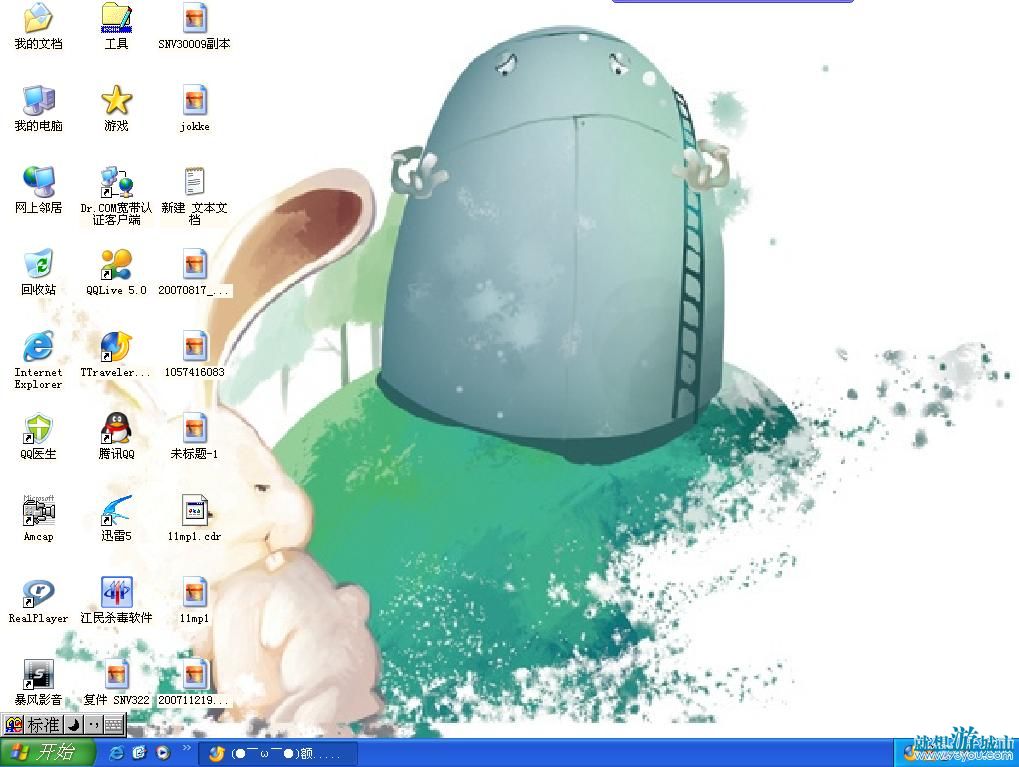The image size is (1019, 767).
Task: Expand quick launch overflow chevron
Action: [x=187, y=748]
